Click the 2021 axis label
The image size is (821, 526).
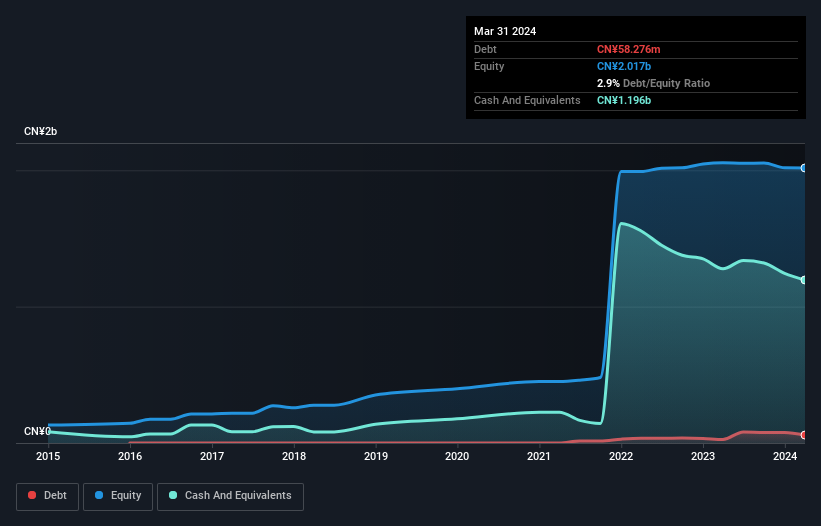[539, 456]
